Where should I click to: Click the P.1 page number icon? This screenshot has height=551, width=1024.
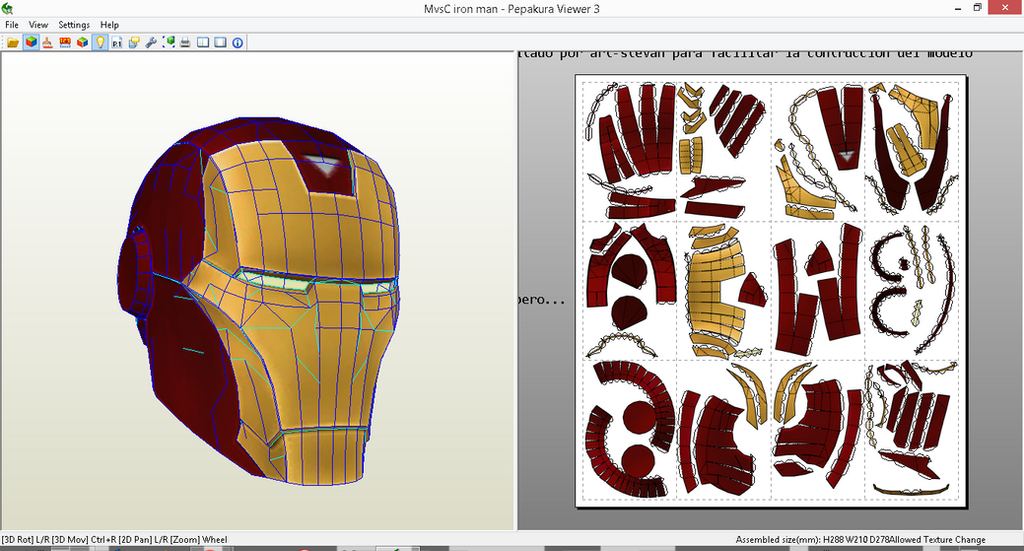pyautogui.click(x=117, y=42)
